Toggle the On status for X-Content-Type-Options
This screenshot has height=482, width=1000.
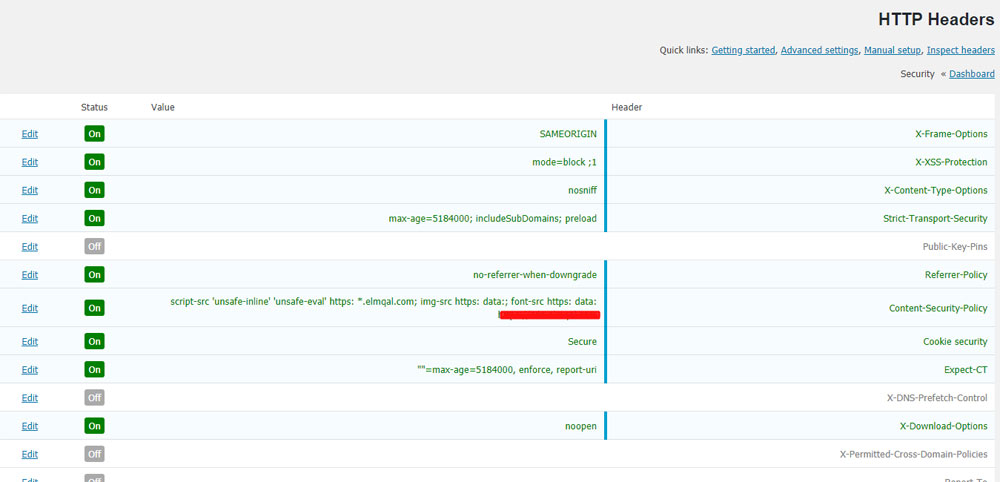pos(94,190)
